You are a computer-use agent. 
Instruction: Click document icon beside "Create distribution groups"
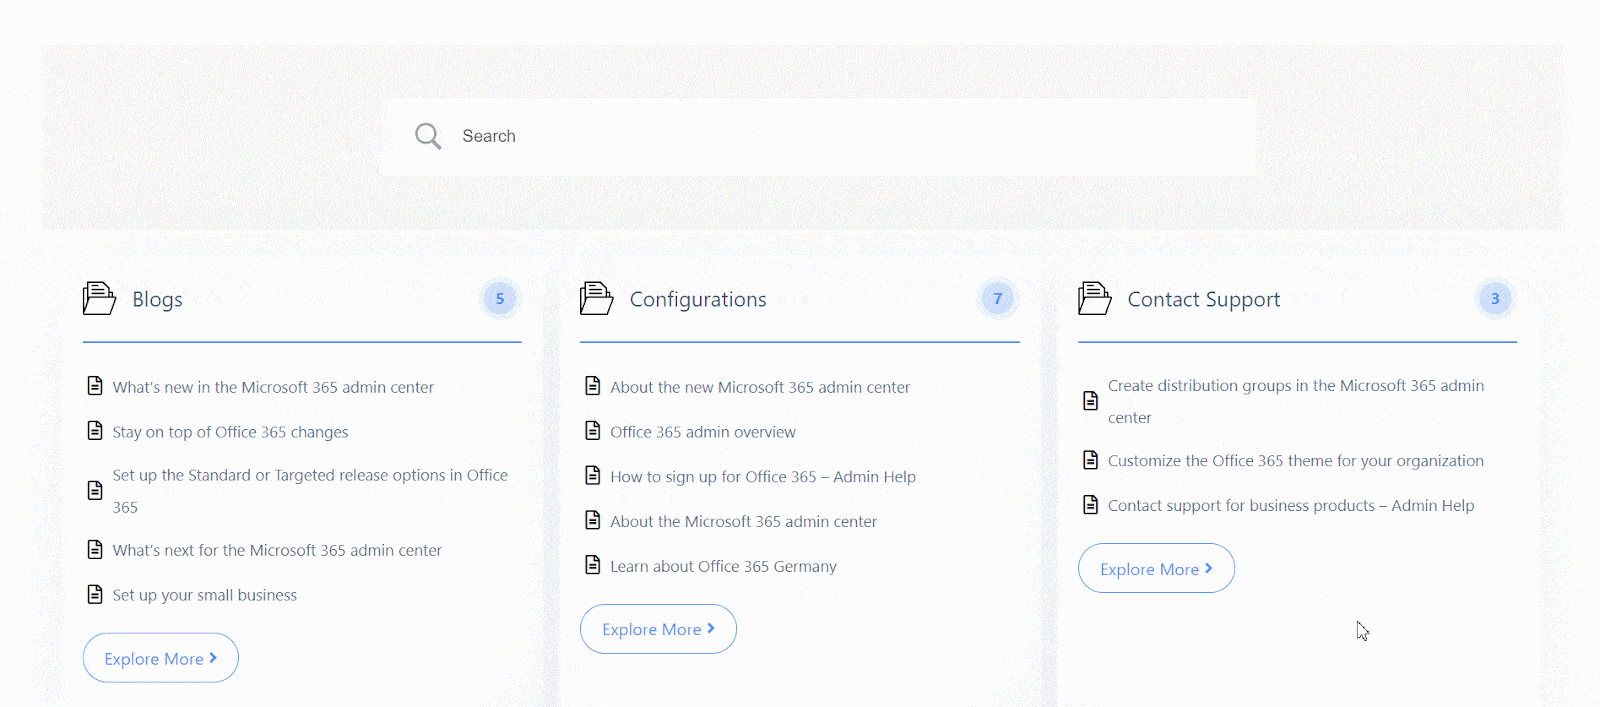[1091, 401]
